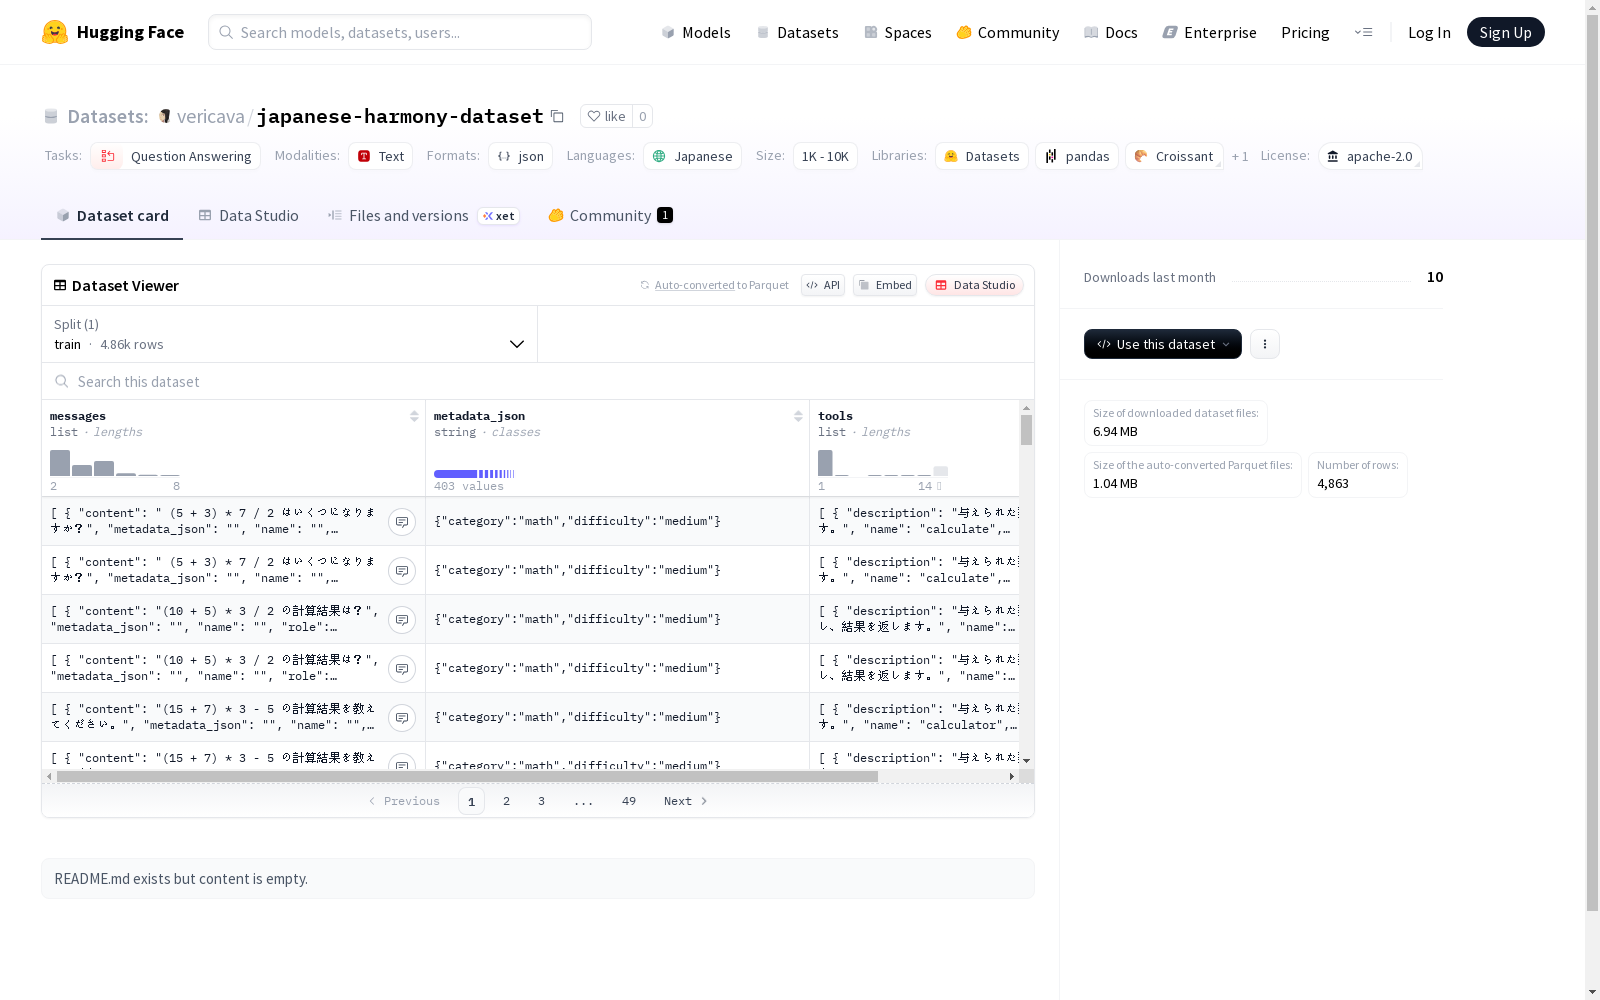Image resolution: width=1600 pixels, height=1000 pixels.
Task: Click the Japanese language tag
Action: 693,156
